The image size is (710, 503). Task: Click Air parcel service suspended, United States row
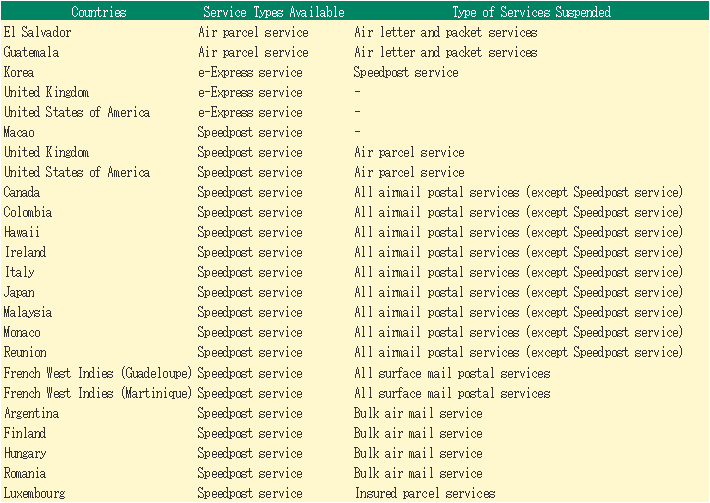pyautogui.click(x=409, y=172)
